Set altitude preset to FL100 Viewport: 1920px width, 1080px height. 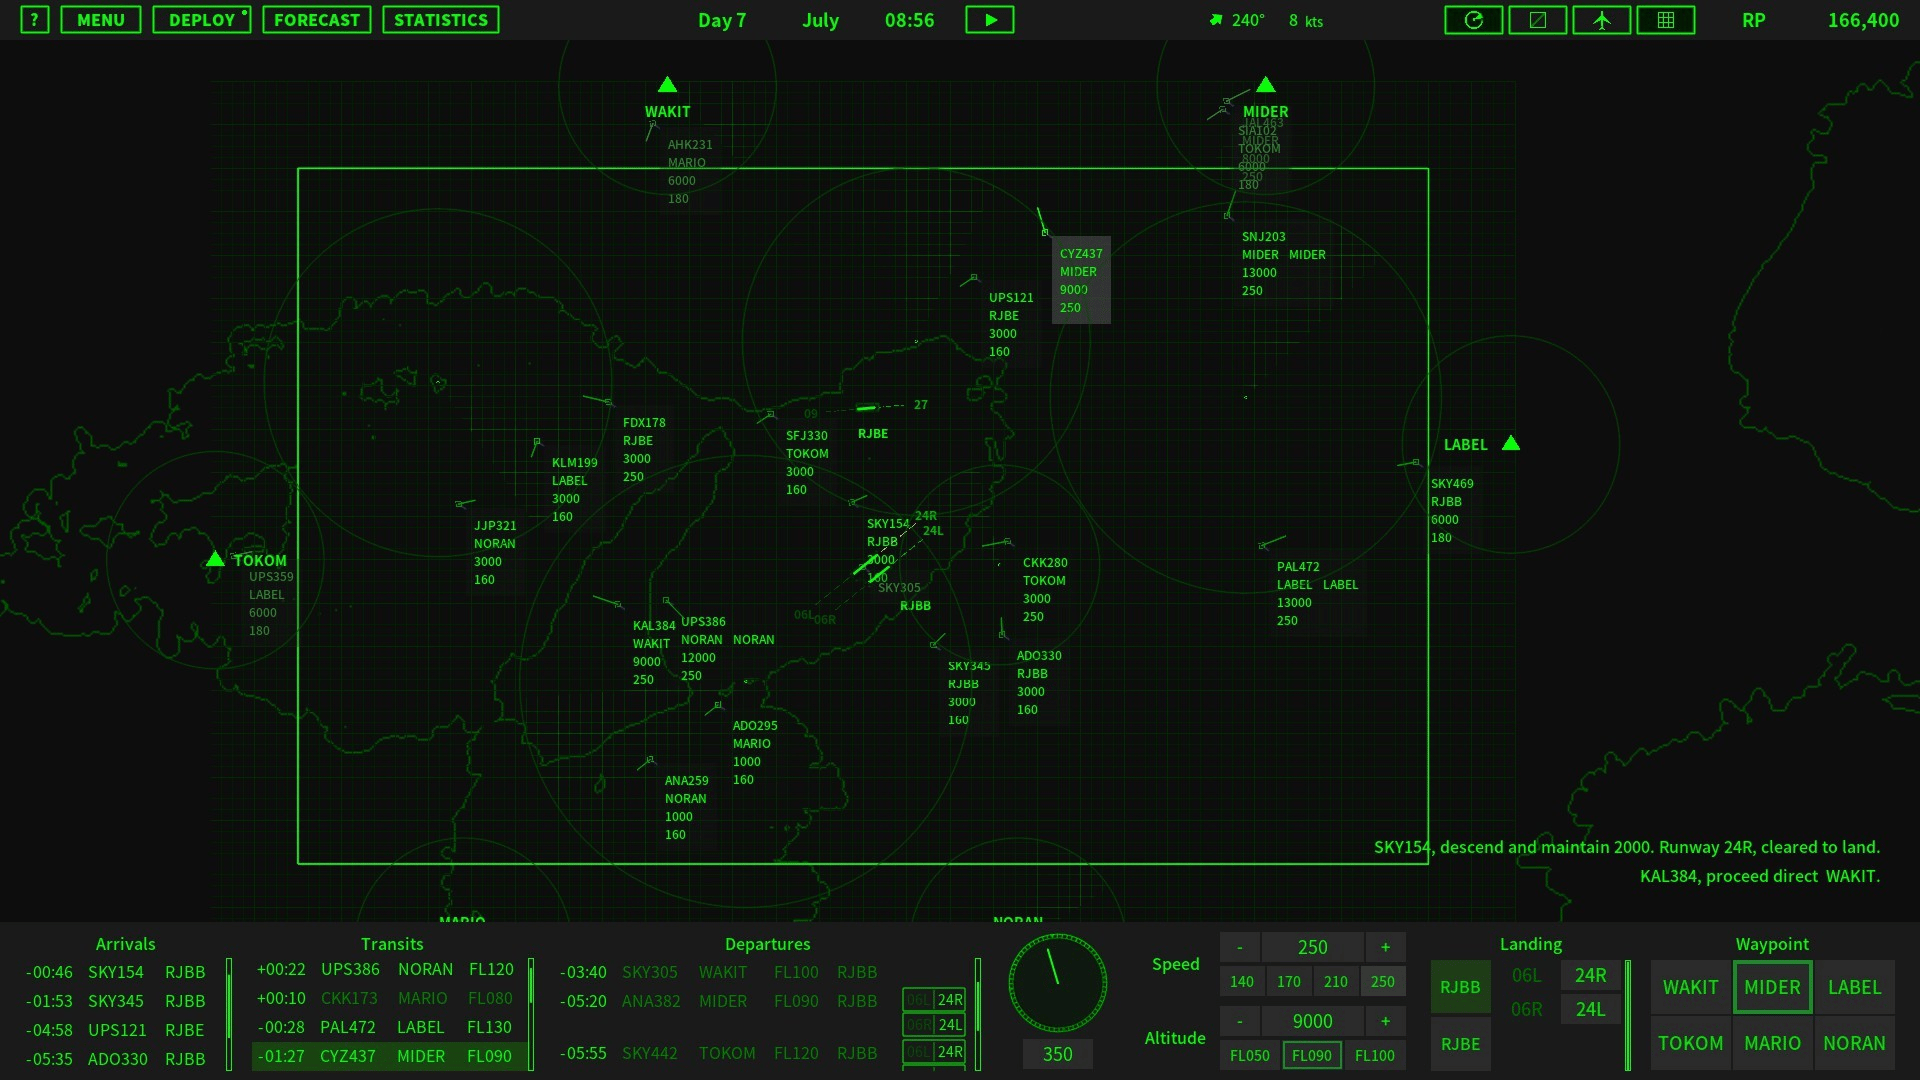tap(1374, 1055)
